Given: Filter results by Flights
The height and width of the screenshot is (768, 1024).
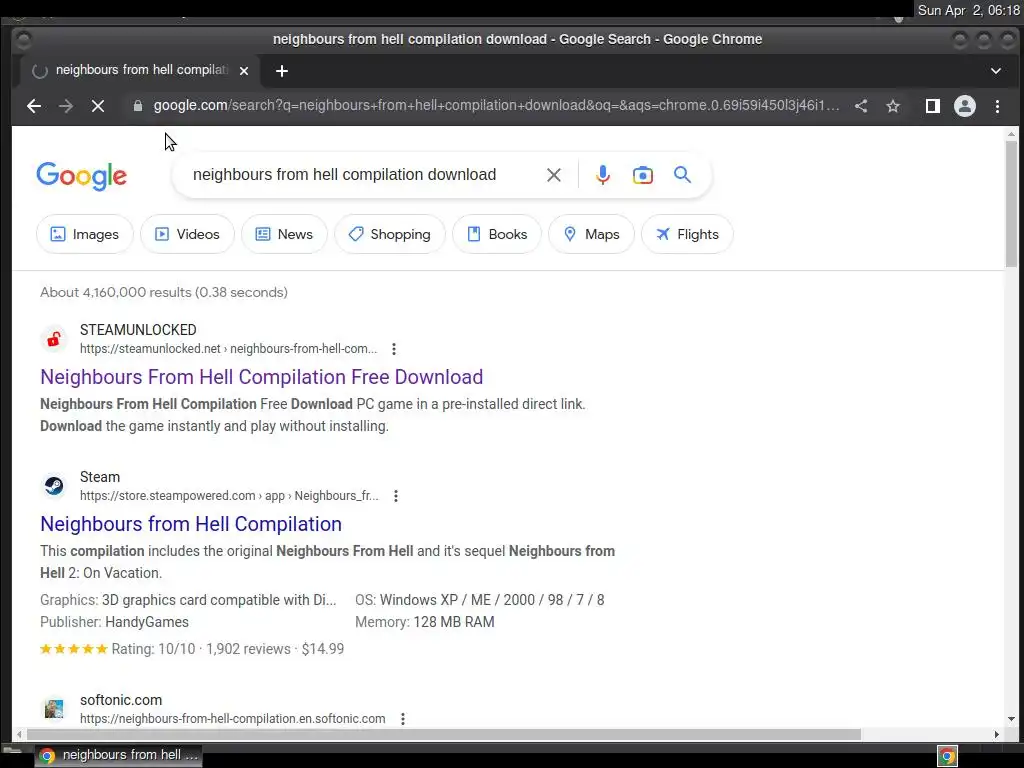Looking at the screenshot, I should click(x=687, y=234).
